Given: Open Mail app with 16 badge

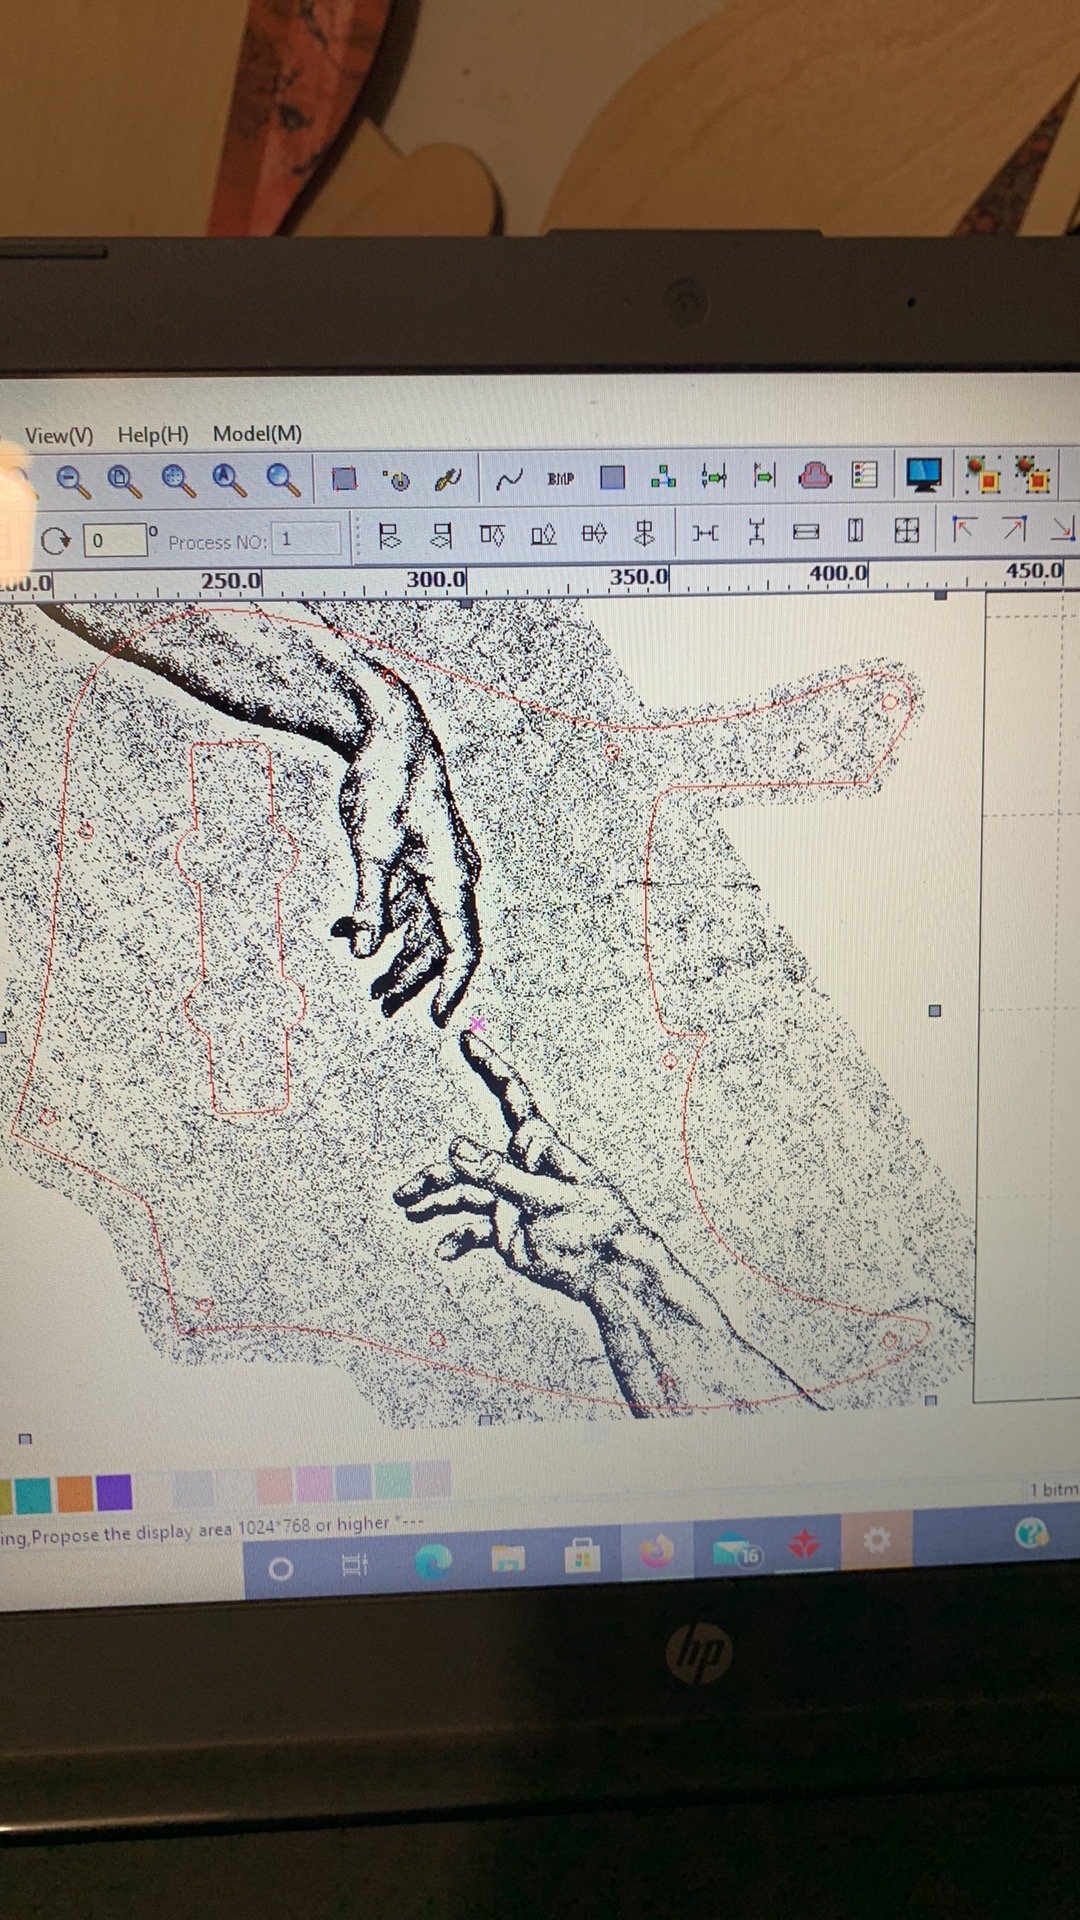Looking at the screenshot, I should (737, 1549).
